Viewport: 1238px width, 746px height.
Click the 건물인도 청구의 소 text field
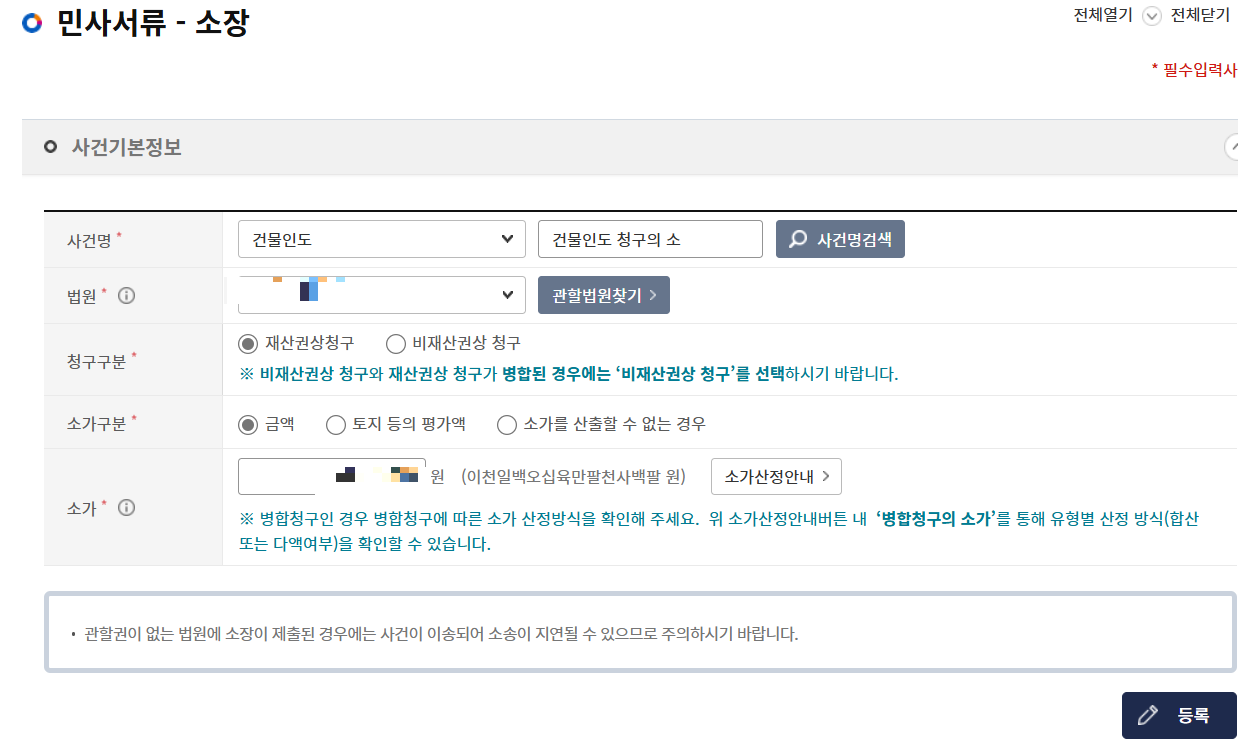[650, 239]
